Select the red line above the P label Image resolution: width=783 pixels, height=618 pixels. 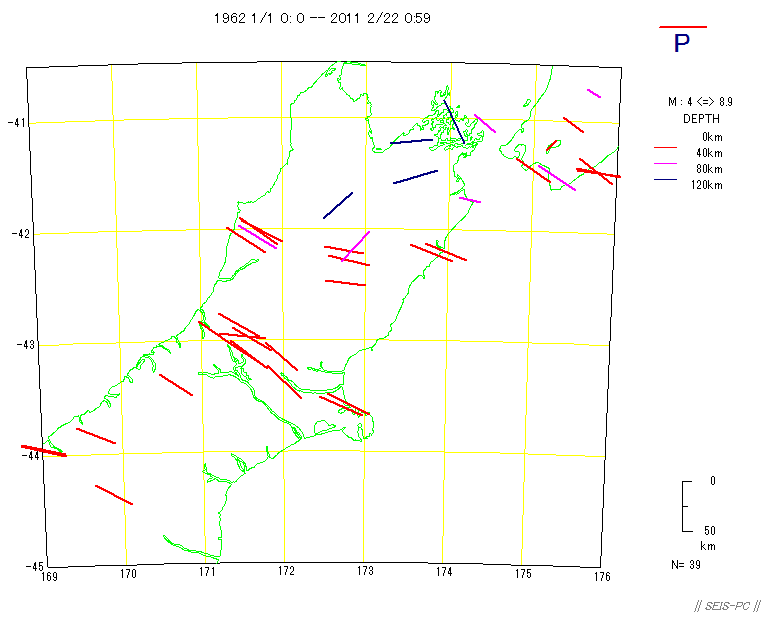click(683, 27)
